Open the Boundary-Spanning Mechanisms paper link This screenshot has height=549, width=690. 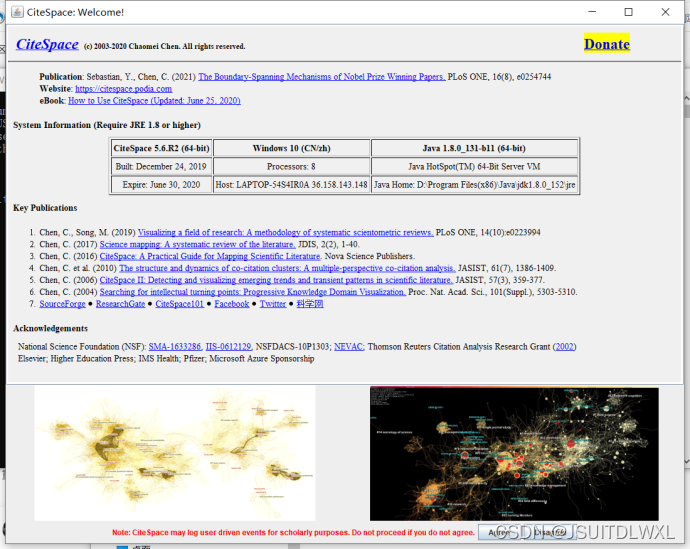[x=322, y=77]
